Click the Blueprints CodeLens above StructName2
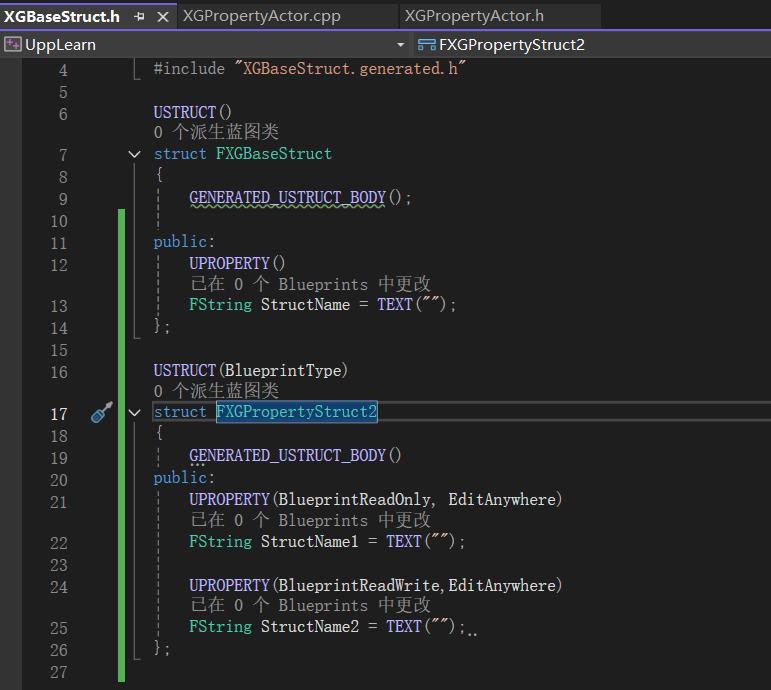 coord(310,605)
